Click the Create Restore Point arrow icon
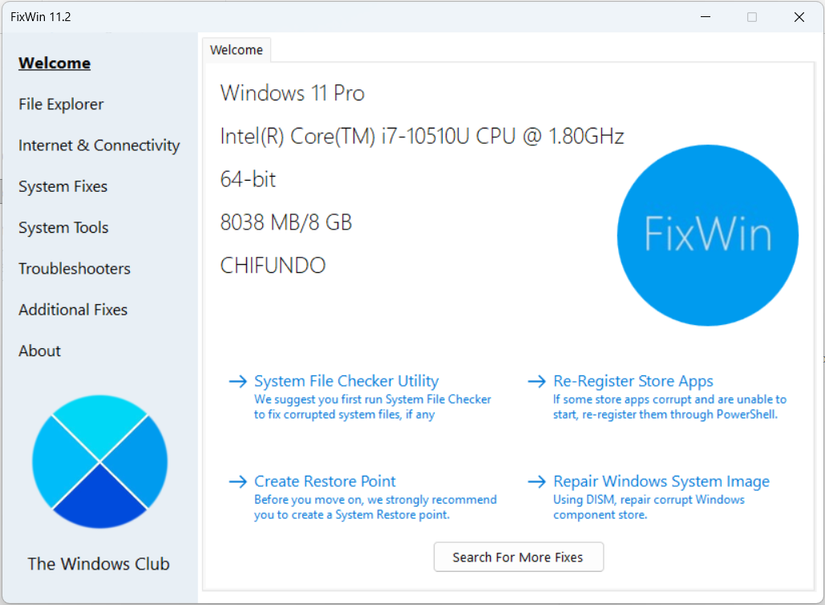Screen dimensions: 825x605 coord(237,481)
